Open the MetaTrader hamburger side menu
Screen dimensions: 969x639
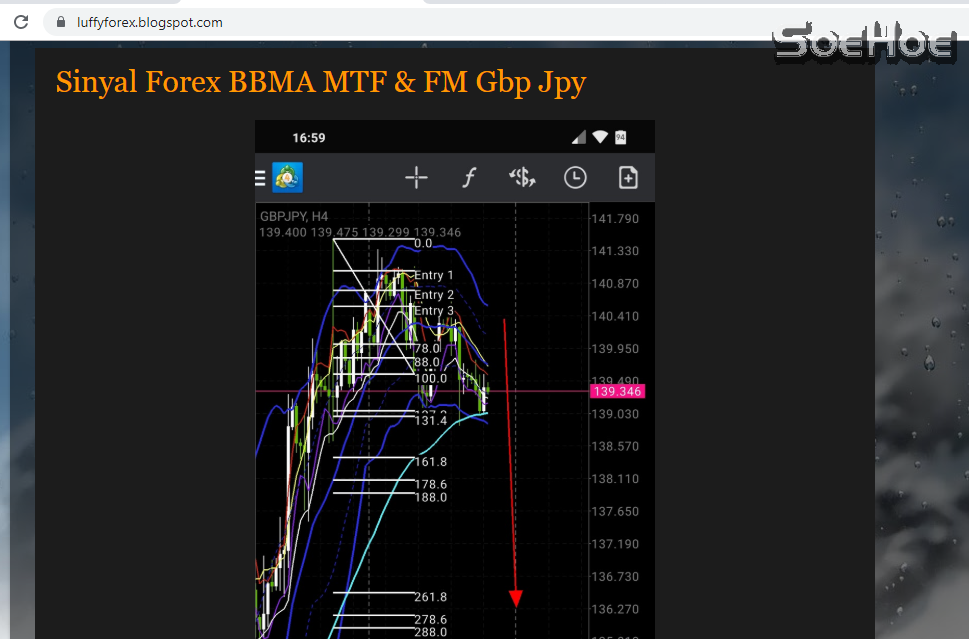point(259,176)
